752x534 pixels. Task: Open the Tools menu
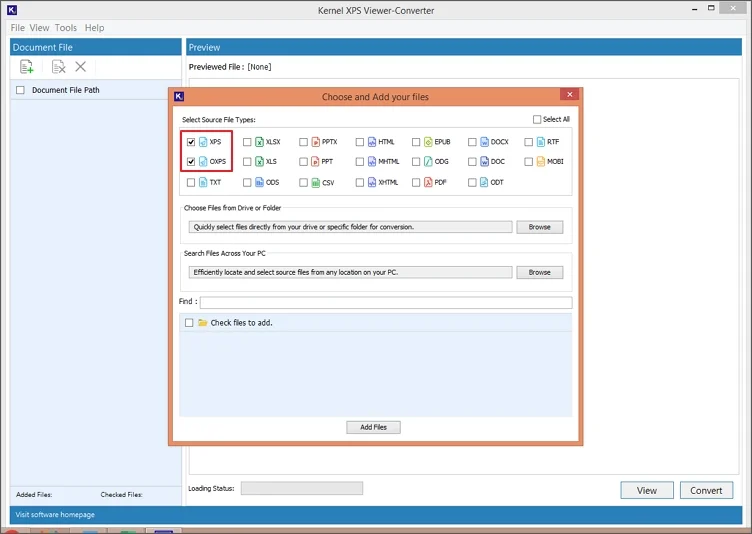pyautogui.click(x=66, y=28)
